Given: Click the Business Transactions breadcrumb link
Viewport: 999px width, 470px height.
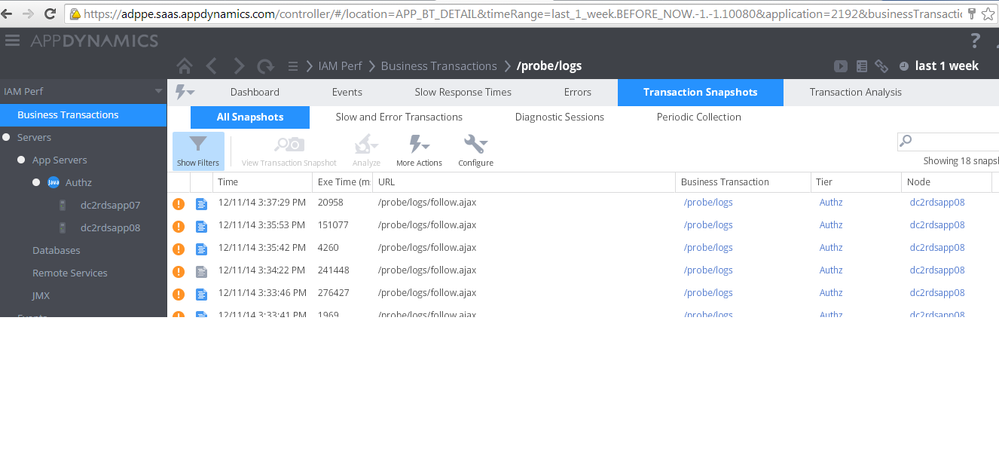Looking at the screenshot, I should click(439, 66).
